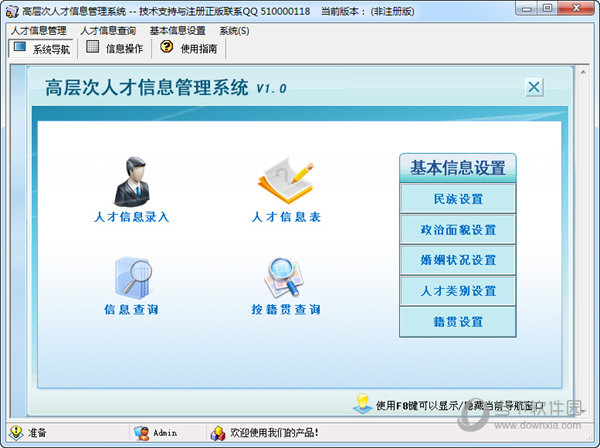Open the 基本信息设置 menu
Viewport: 600px width, 448px height.
coord(178,31)
